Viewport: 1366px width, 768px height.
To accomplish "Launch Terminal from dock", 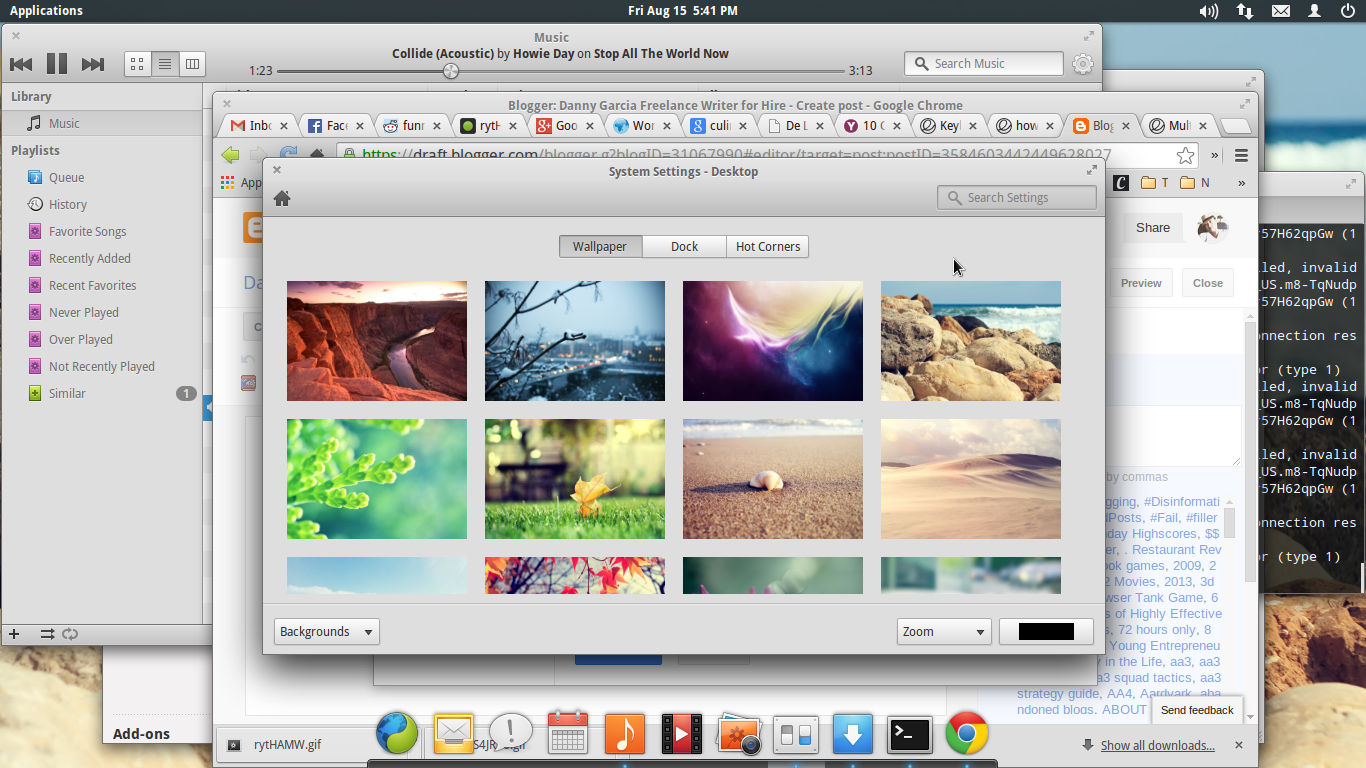I will pyautogui.click(x=910, y=735).
